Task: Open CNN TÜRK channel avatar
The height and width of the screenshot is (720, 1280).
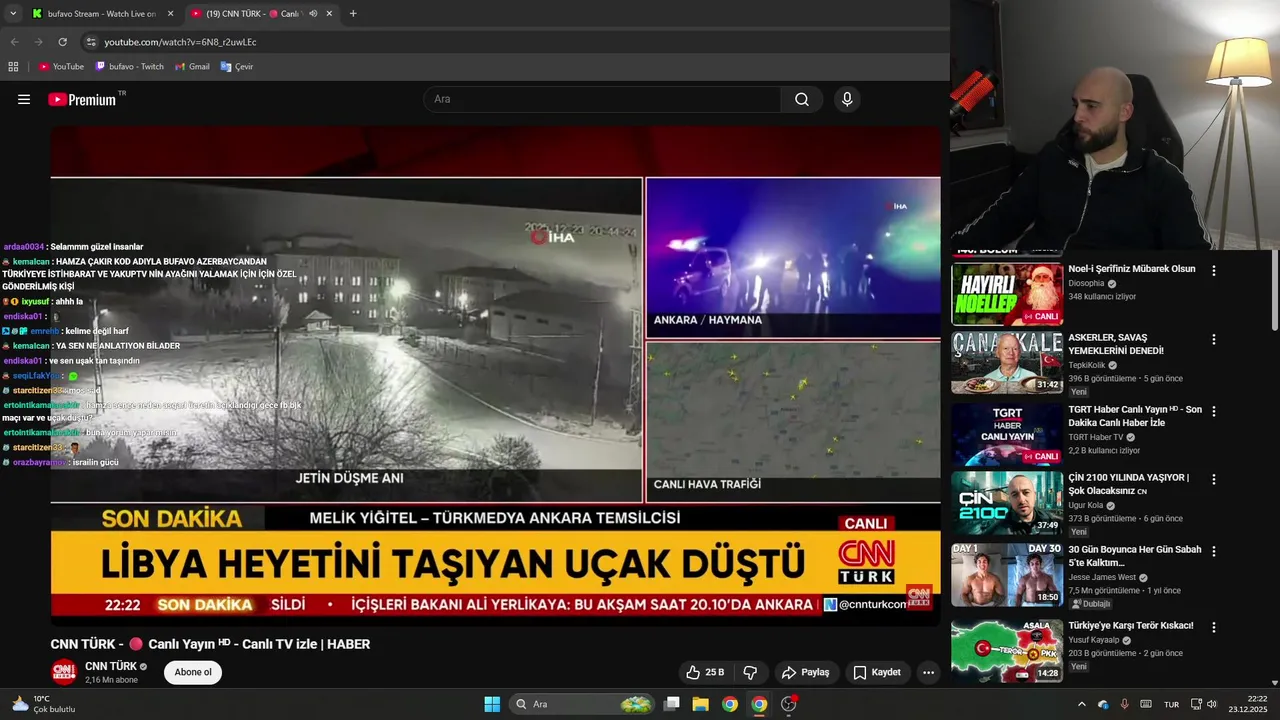Action: pyautogui.click(x=64, y=672)
